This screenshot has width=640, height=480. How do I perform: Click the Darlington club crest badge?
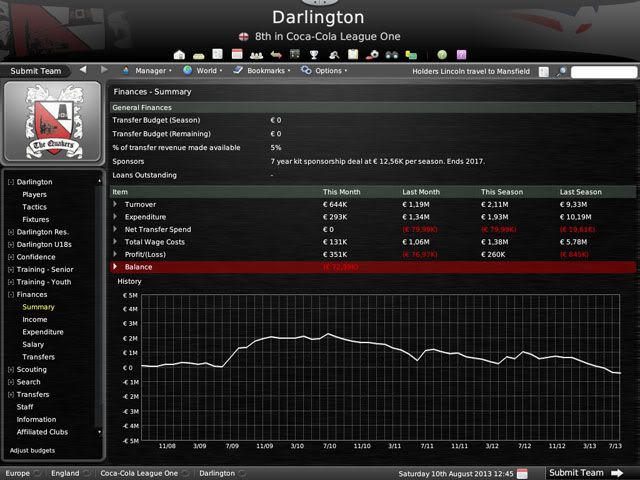[53, 122]
